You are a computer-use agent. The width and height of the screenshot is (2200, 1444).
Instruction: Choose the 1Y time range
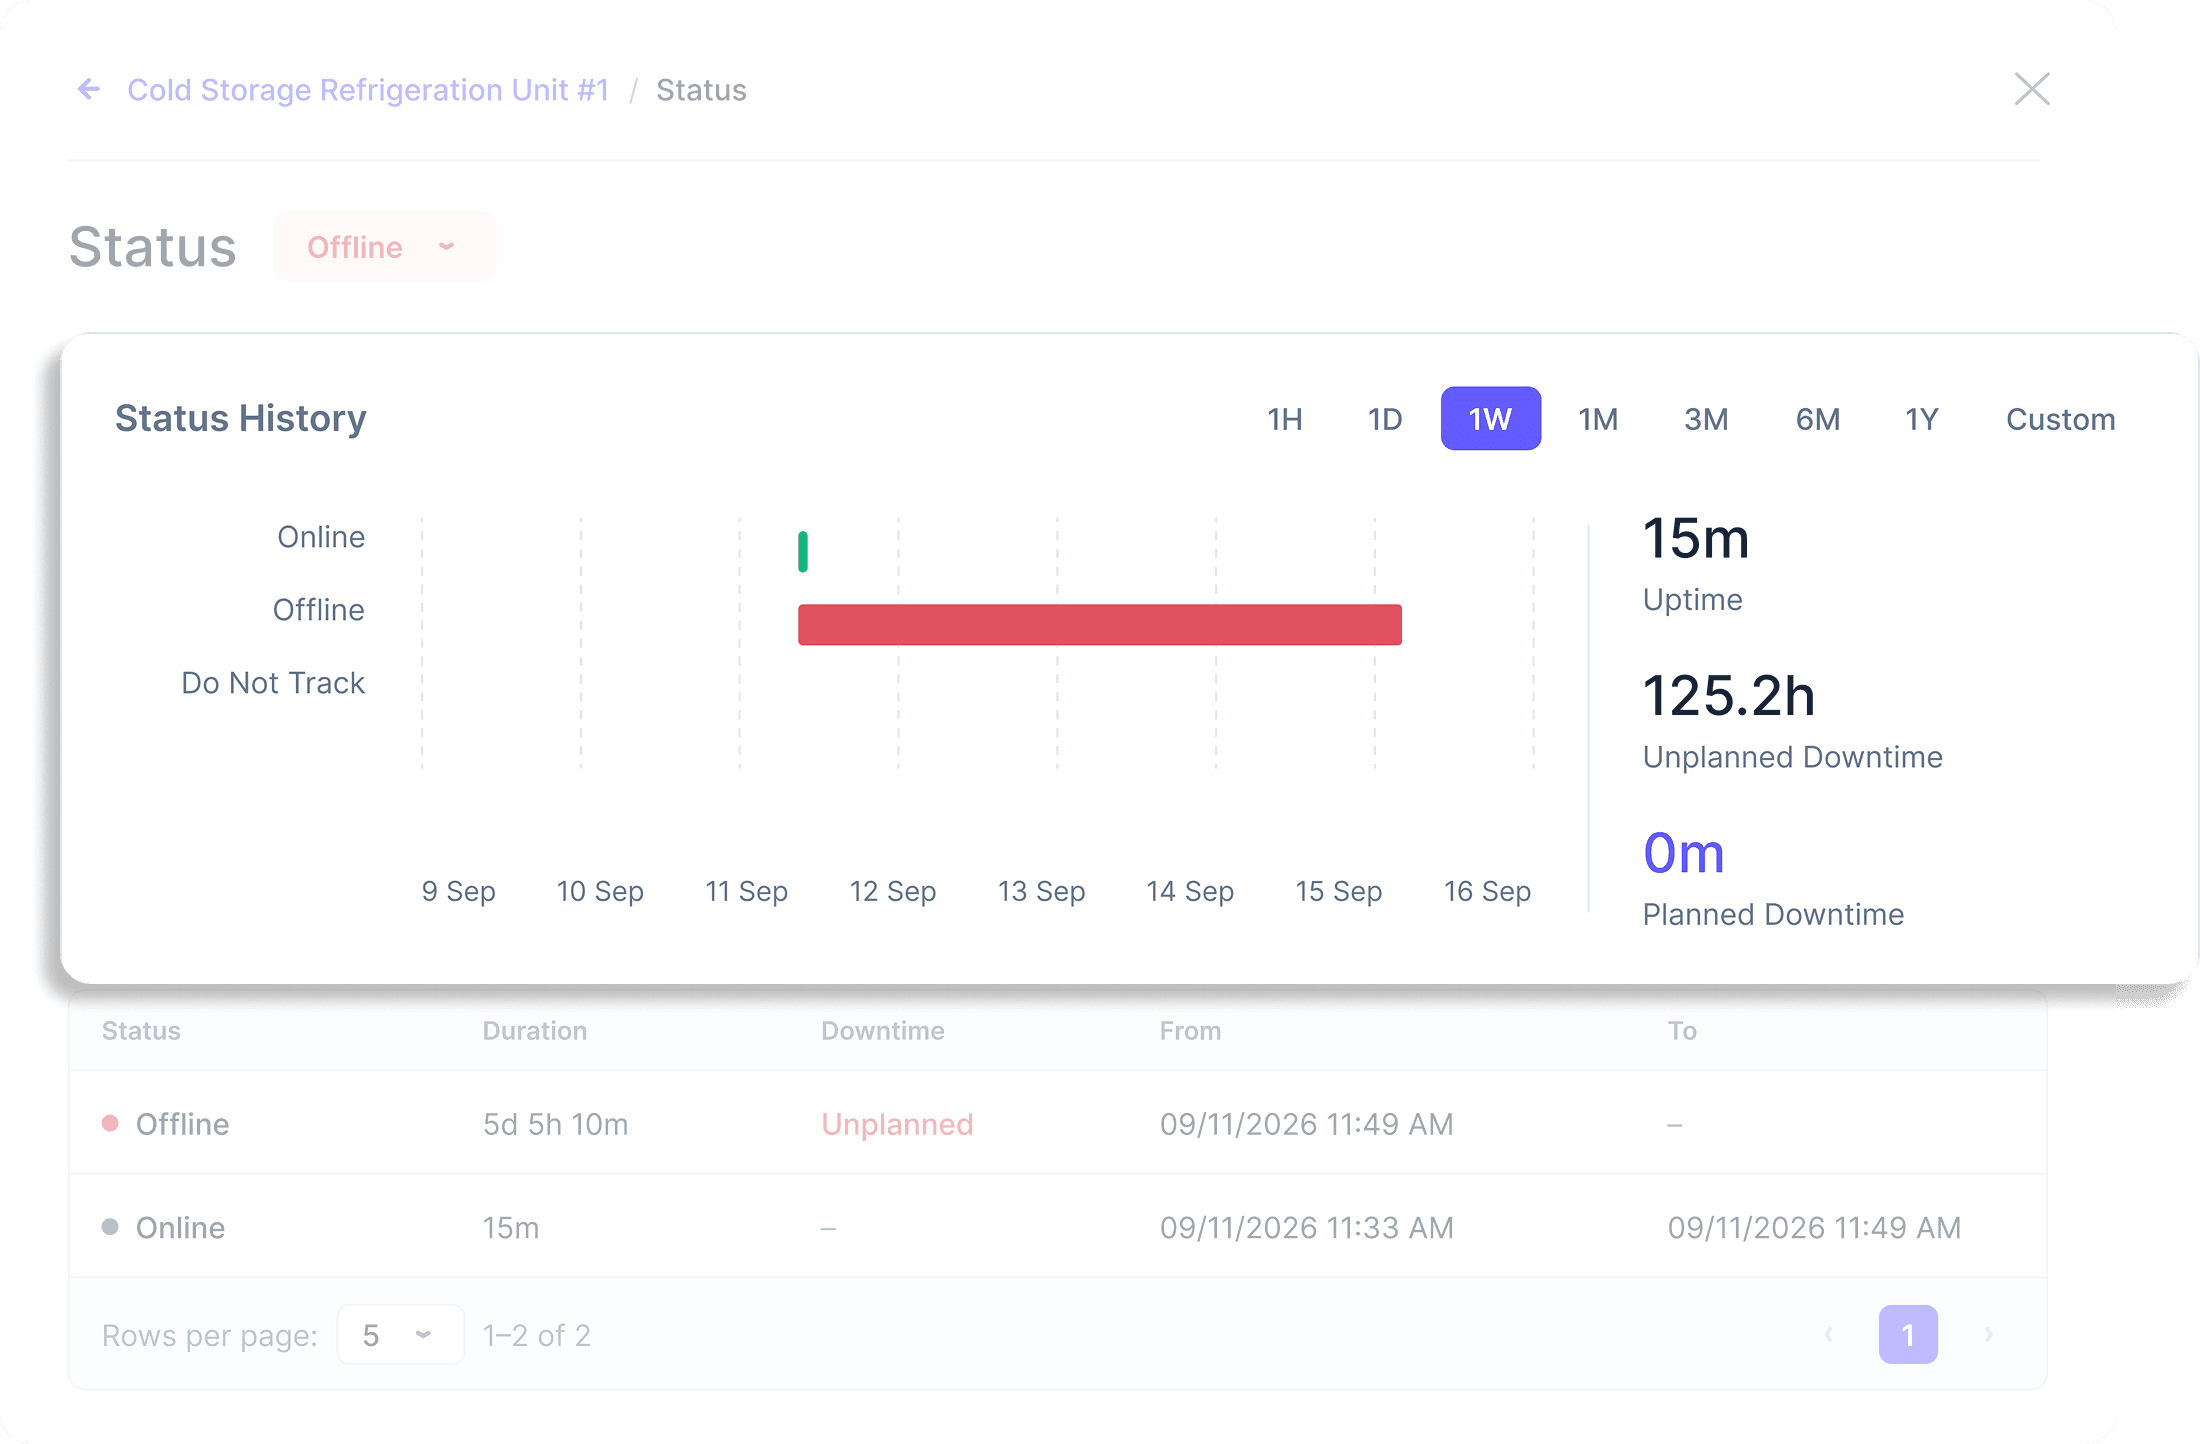[x=1921, y=419]
